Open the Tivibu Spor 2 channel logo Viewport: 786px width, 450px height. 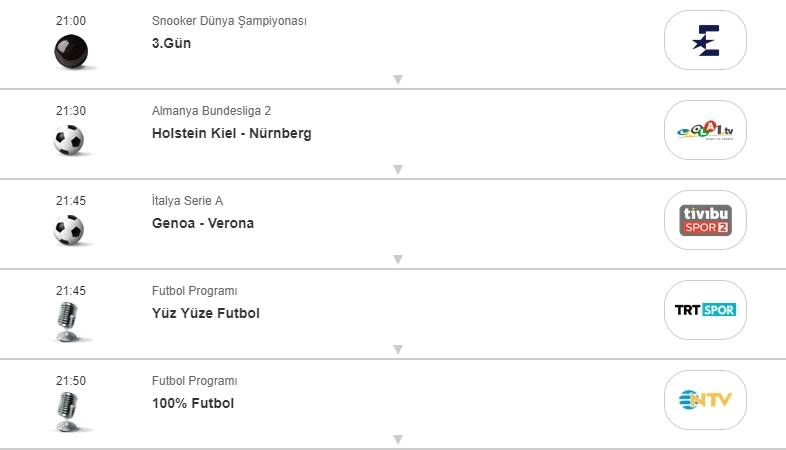pos(705,220)
